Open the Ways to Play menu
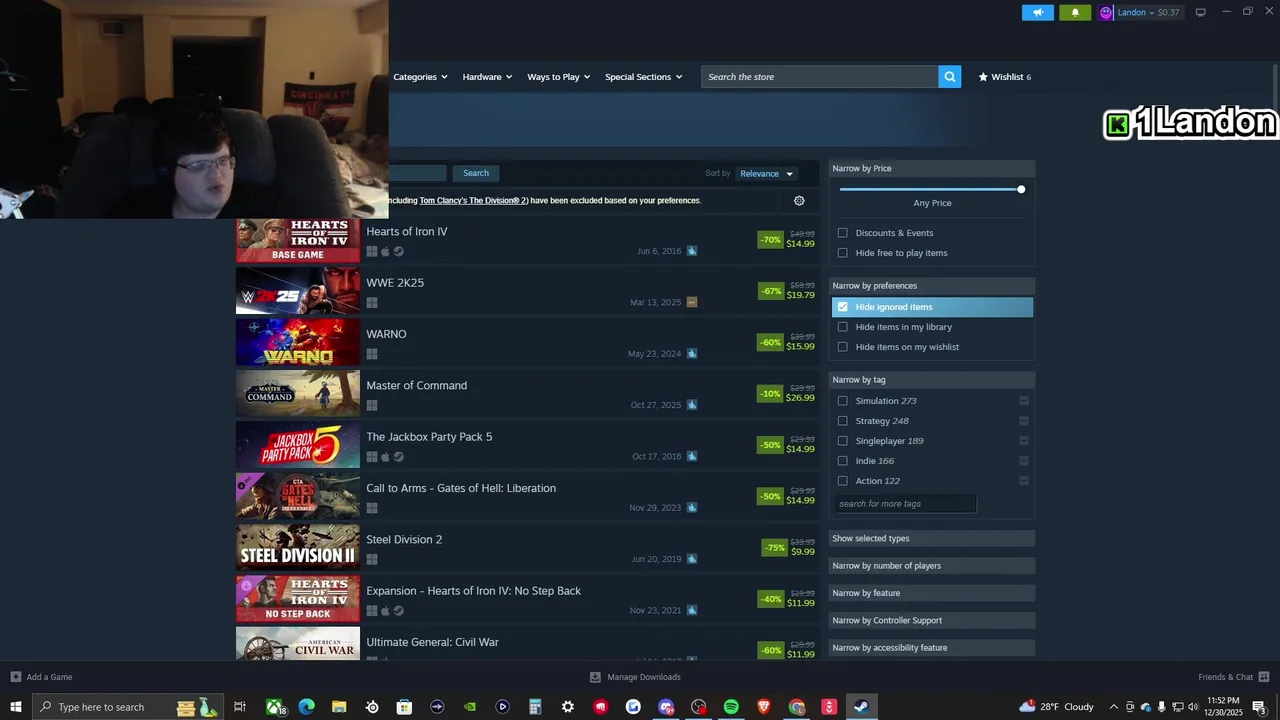Screen dimensions: 1280x720 559,77
